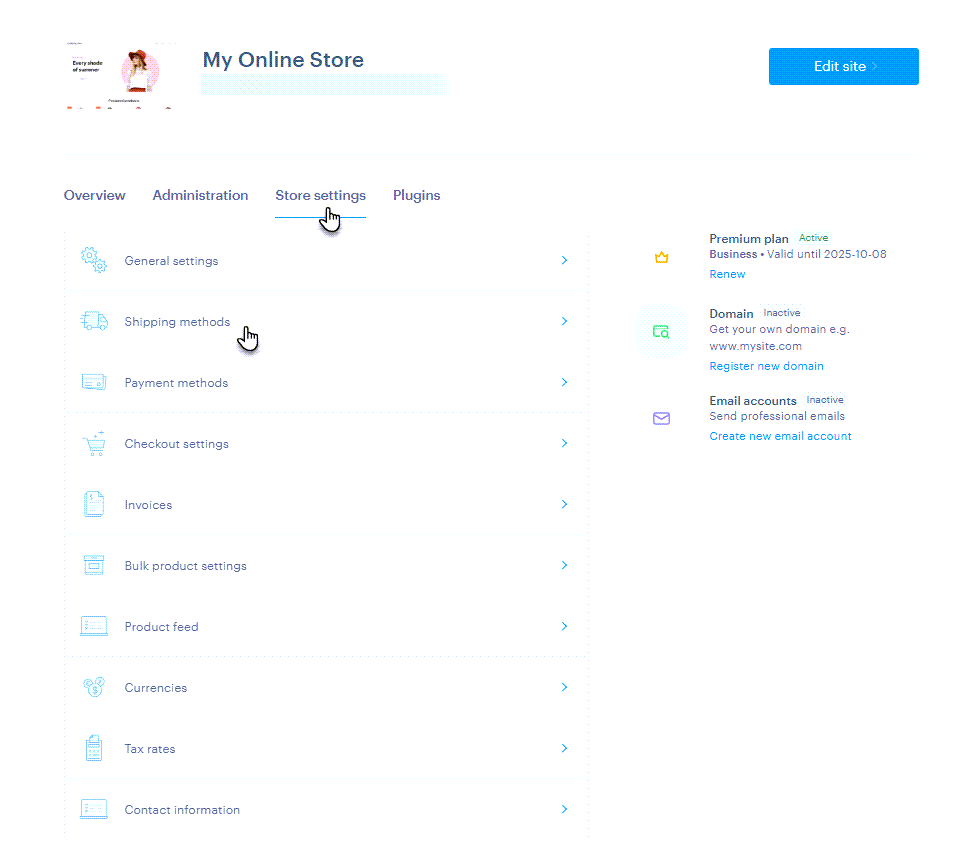973x864 pixels.
Task: Click the Product feed label
Action: pyautogui.click(x=161, y=627)
